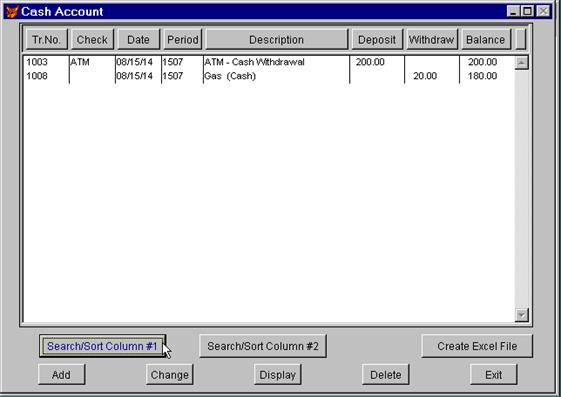This screenshot has height=397, width=561.
Task: Click the list scrollbar up arrow
Action: coord(522,63)
